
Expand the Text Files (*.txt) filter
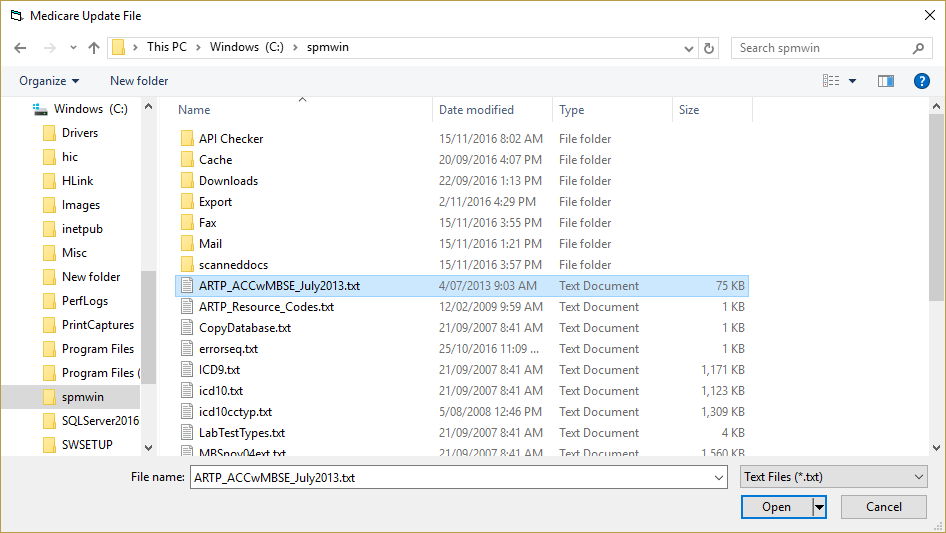coord(834,477)
